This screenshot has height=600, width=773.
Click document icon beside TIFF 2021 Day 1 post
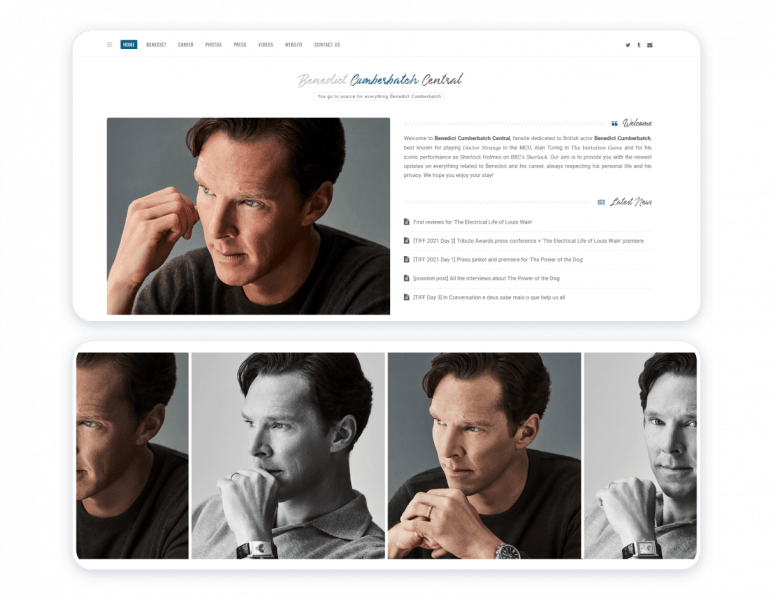(407, 259)
